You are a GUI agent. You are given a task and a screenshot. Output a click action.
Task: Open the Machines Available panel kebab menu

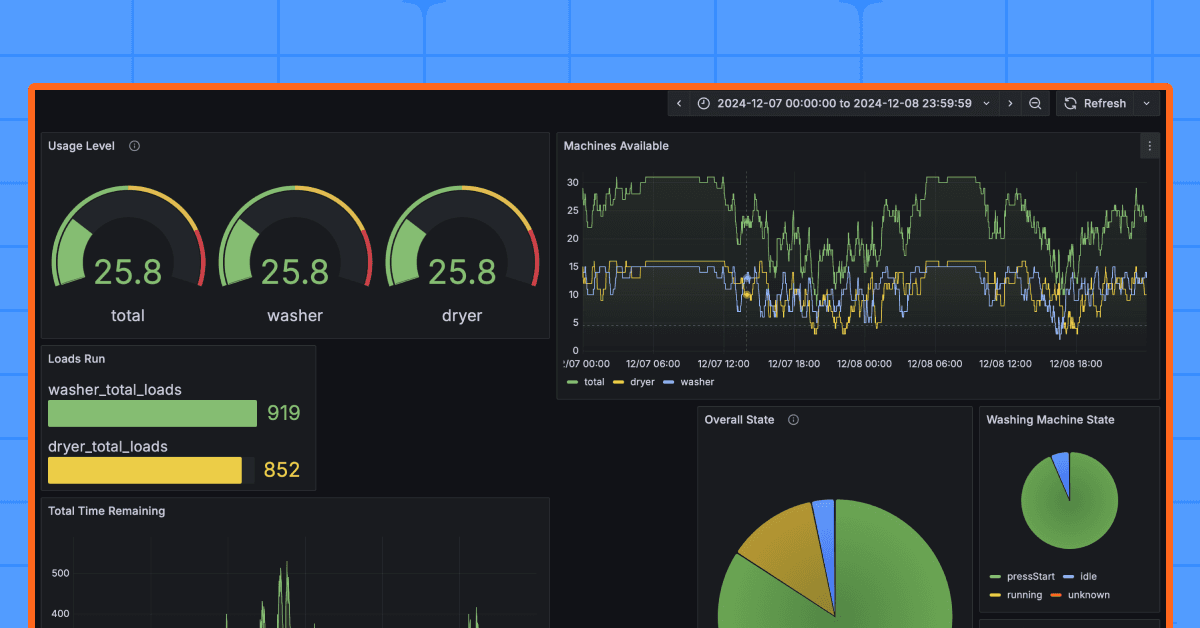pyautogui.click(x=1148, y=145)
